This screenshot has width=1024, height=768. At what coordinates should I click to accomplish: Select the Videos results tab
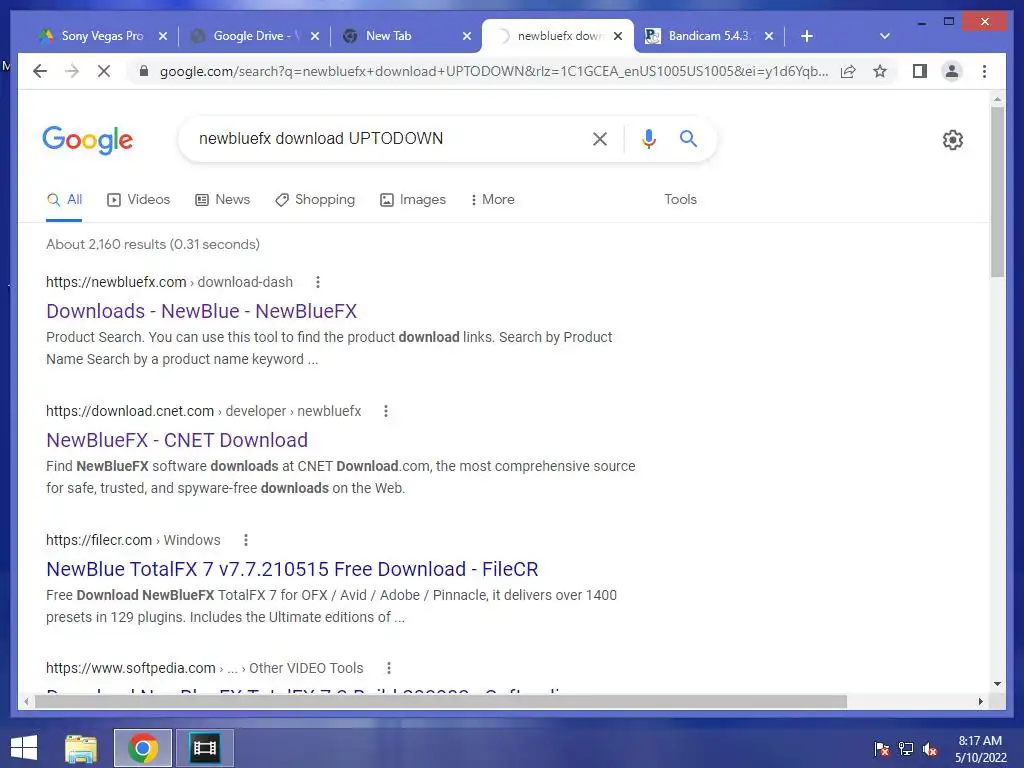[x=138, y=199]
